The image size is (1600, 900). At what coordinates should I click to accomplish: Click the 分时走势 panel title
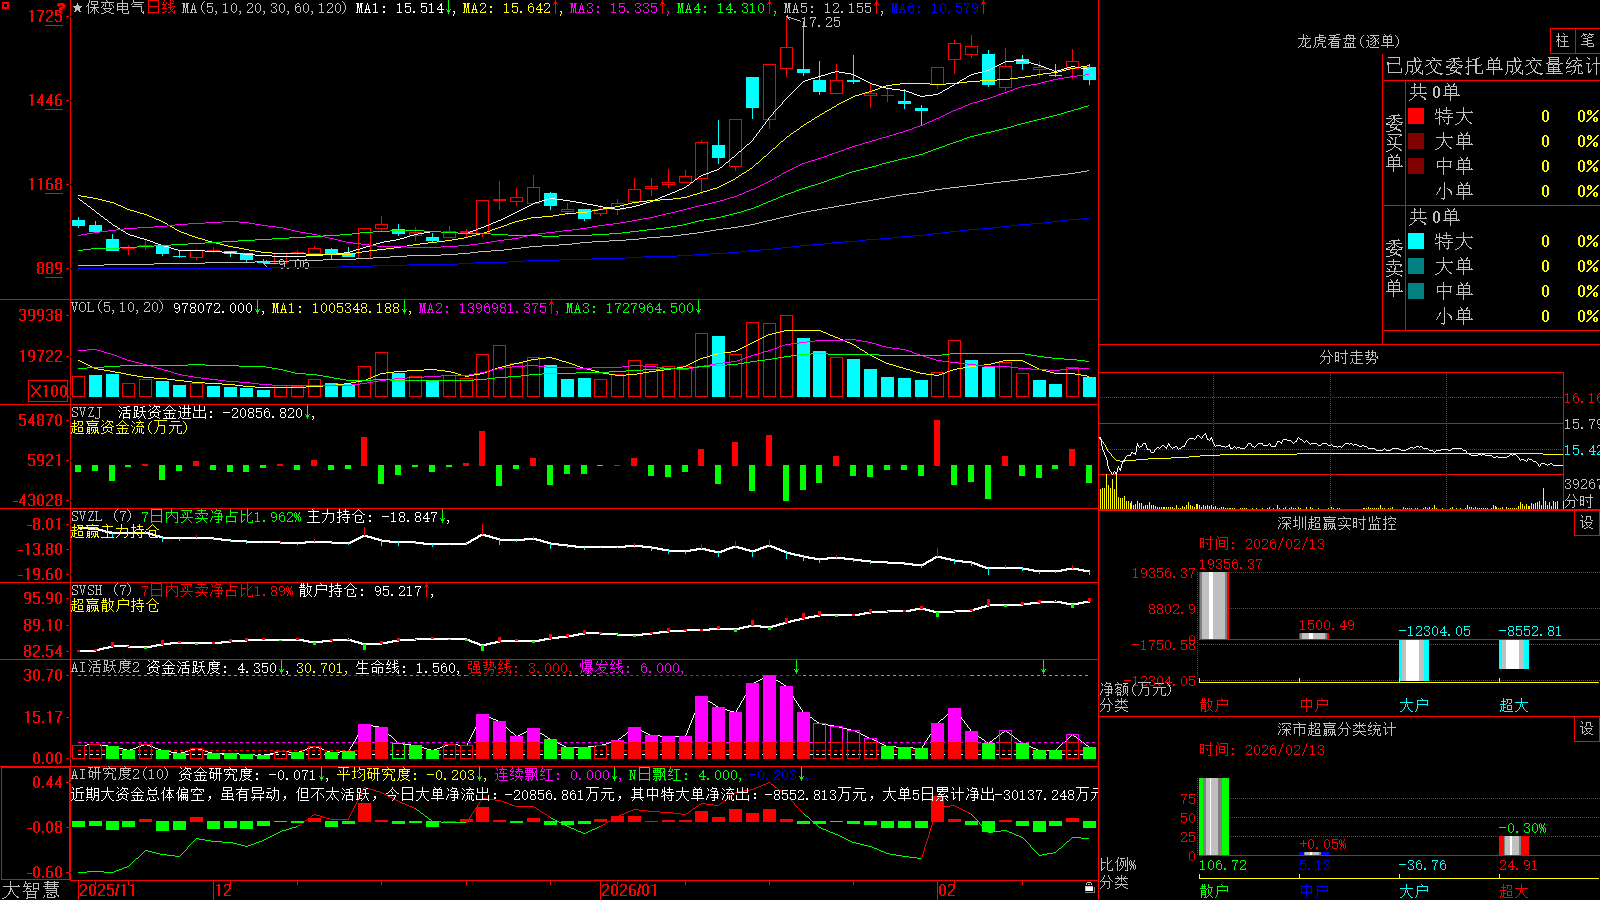1348,357
